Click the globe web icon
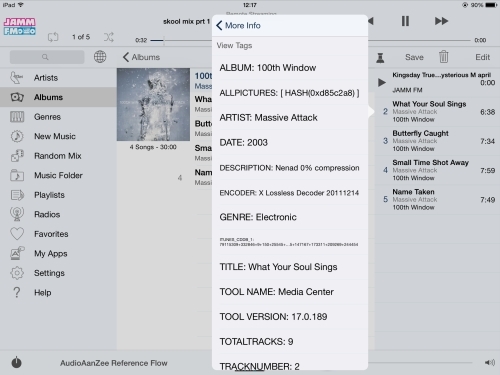The width and height of the screenshot is (500, 375). click(100, 57)
